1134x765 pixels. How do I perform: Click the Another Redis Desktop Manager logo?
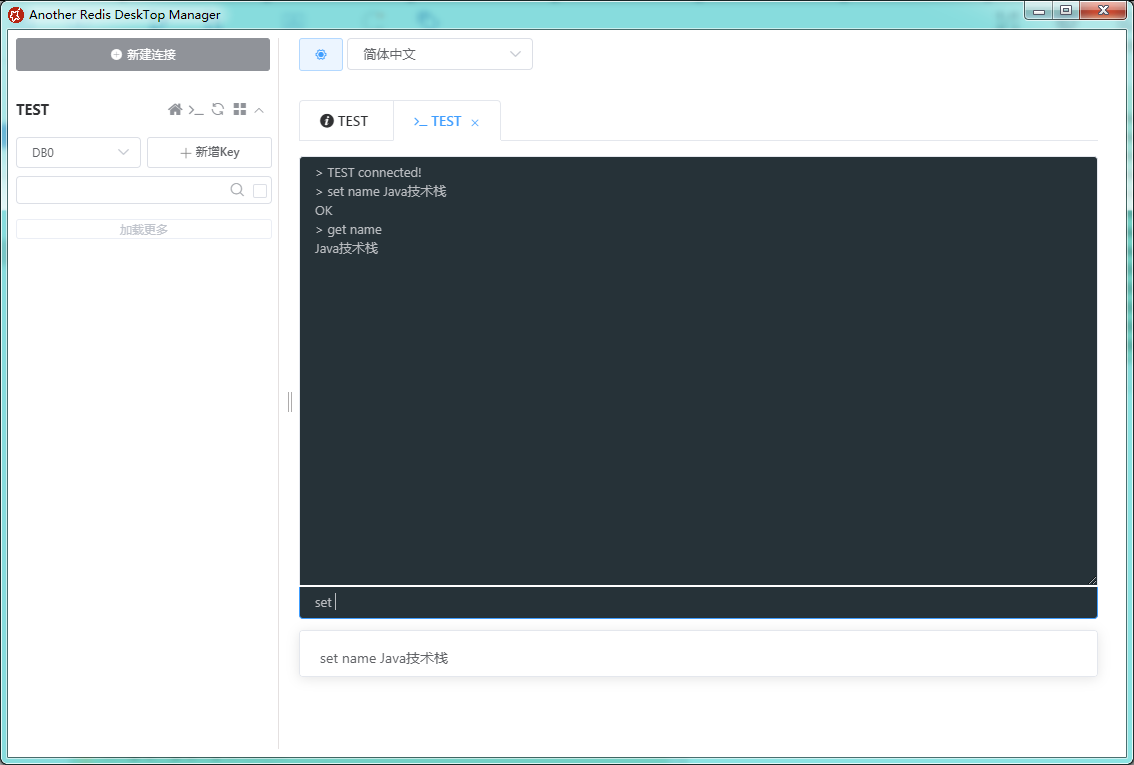tap(15, 15)
